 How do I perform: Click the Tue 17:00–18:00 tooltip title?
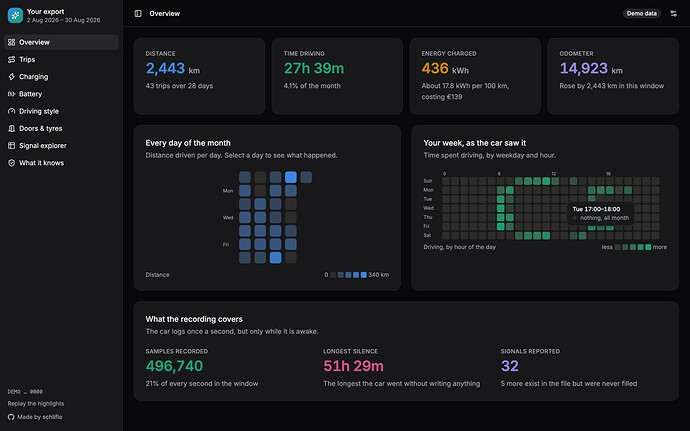[596, 209]
